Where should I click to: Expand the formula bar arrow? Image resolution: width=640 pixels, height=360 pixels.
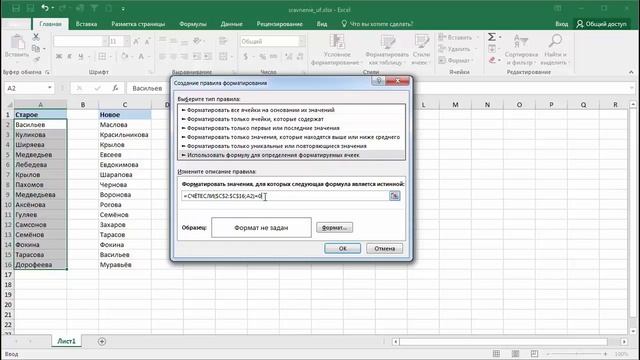(631, 88)
